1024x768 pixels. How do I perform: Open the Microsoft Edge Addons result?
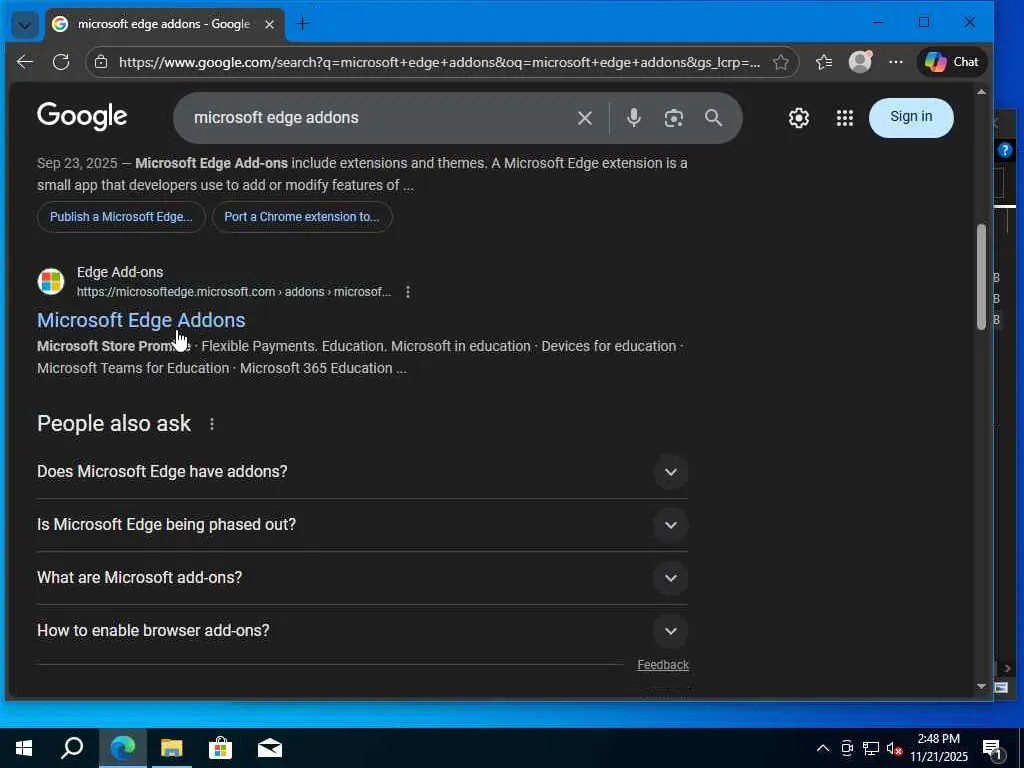[x=141, y=320]
